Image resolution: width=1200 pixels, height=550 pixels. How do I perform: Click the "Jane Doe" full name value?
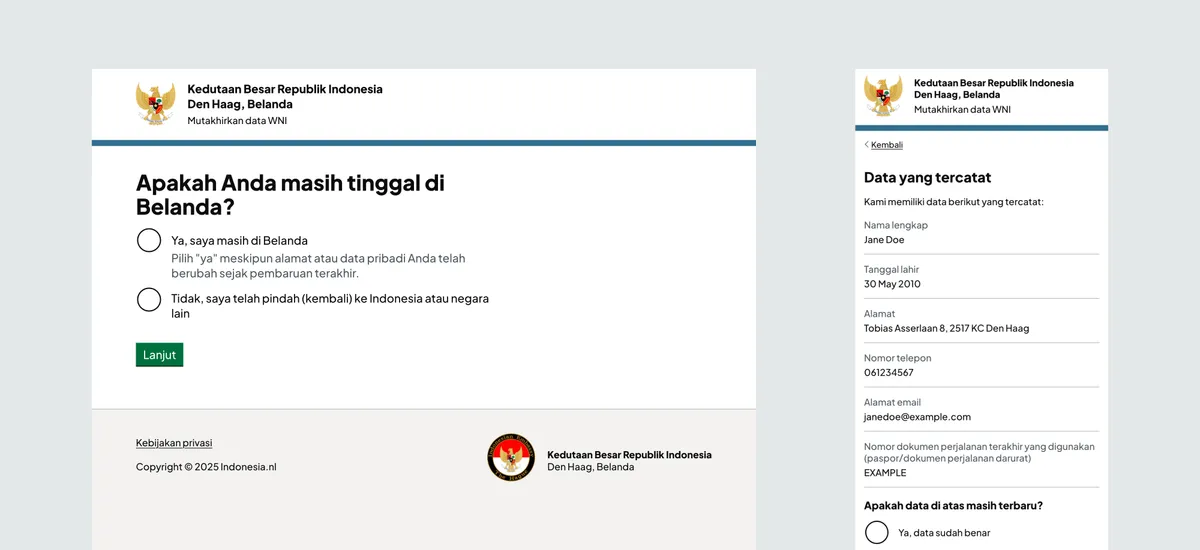[x=884, y=240]
